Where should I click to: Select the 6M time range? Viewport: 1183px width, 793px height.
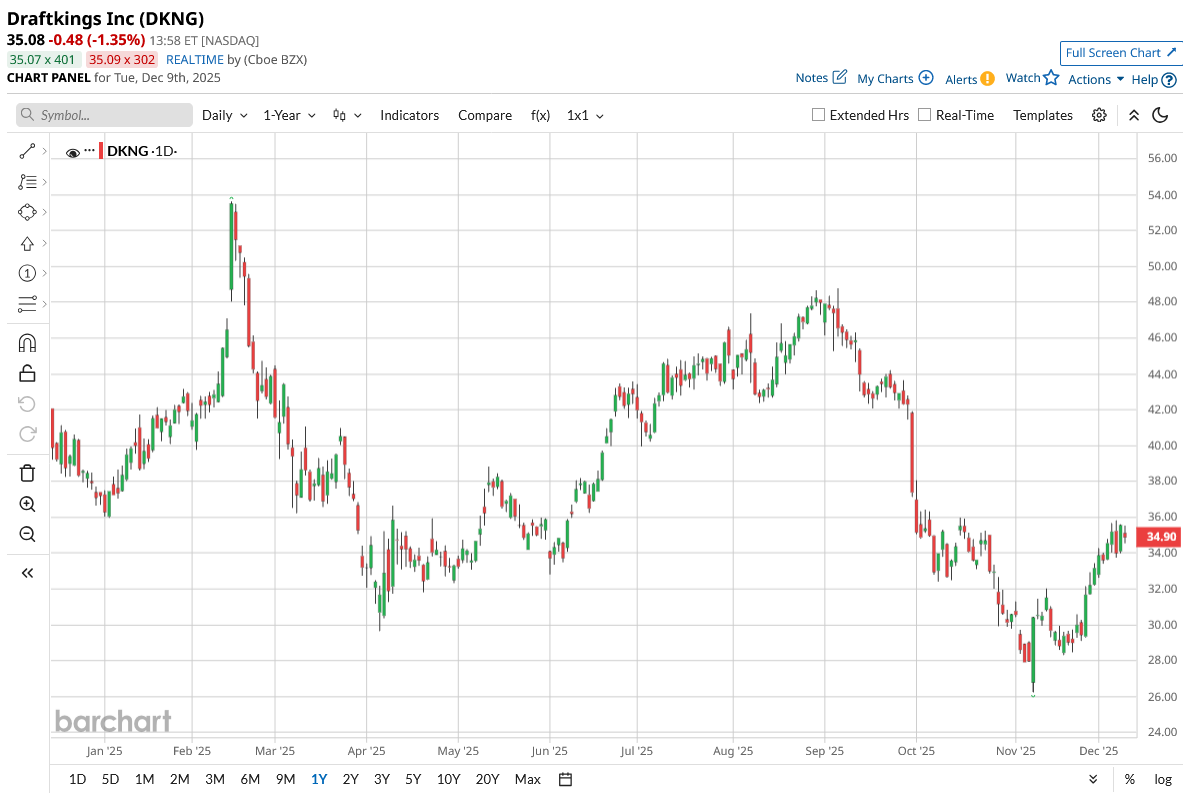point(250,779)
